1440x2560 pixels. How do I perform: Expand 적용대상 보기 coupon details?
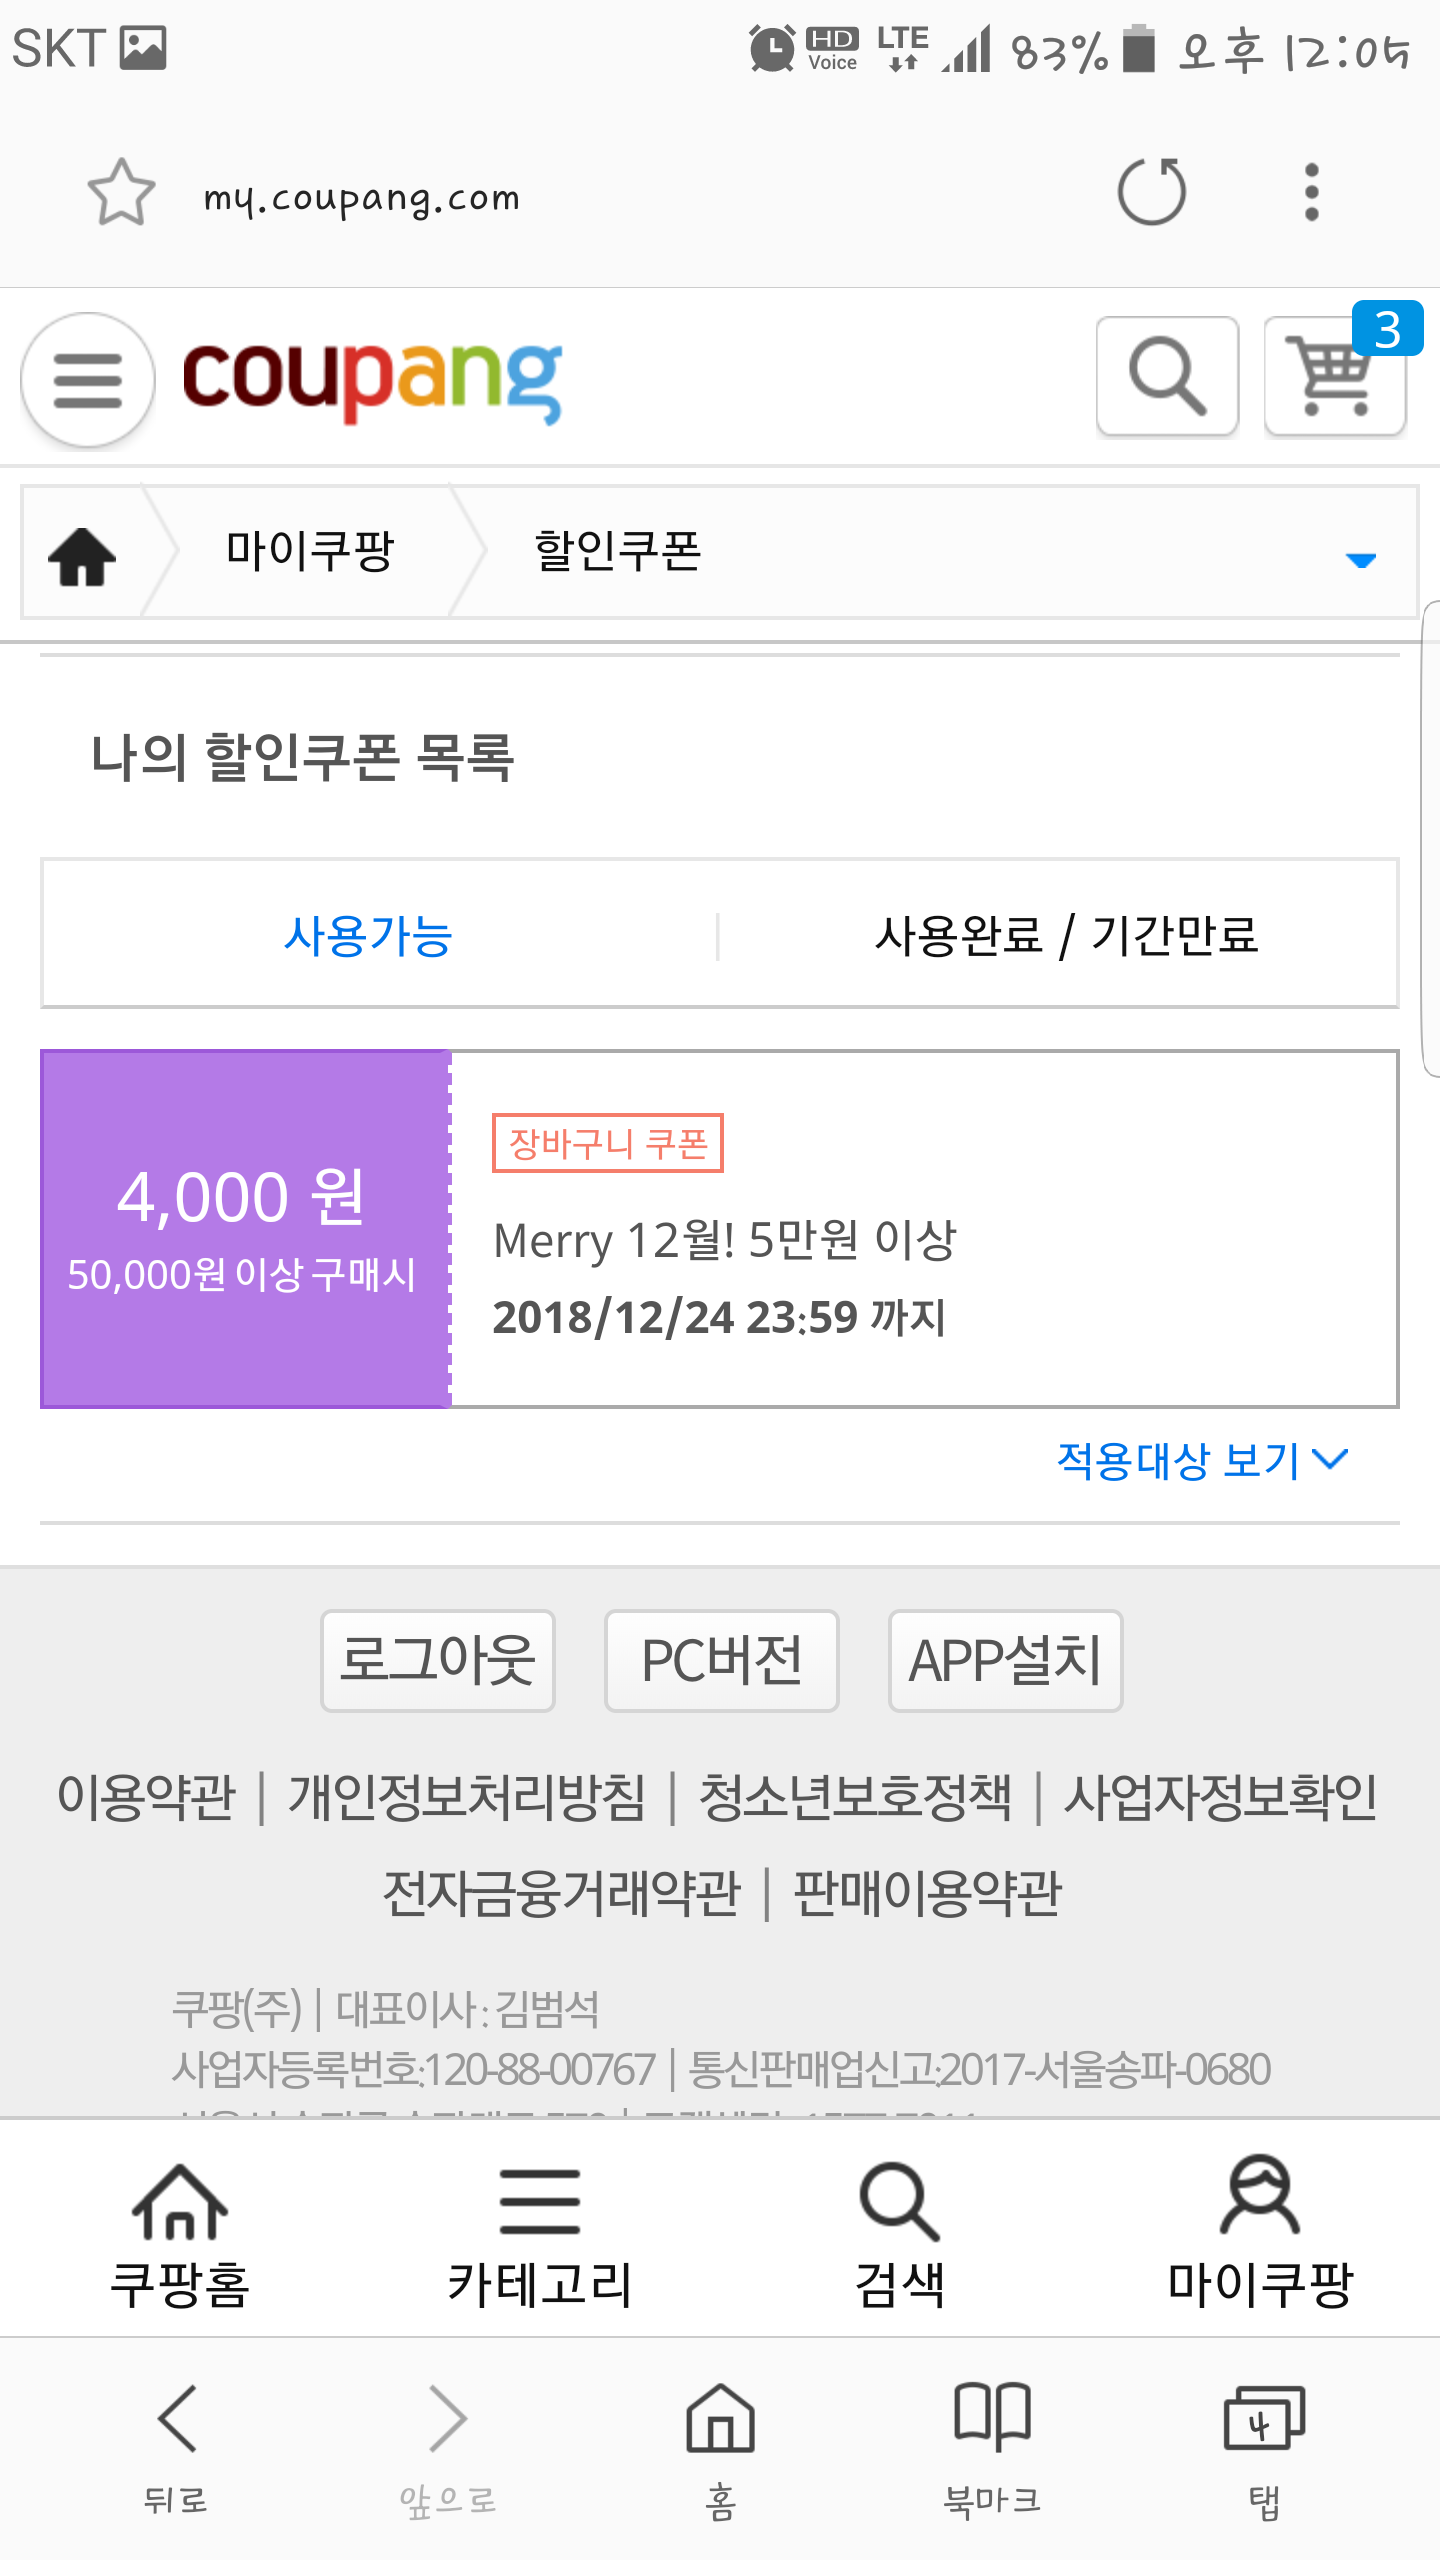pos(1202,1461)
